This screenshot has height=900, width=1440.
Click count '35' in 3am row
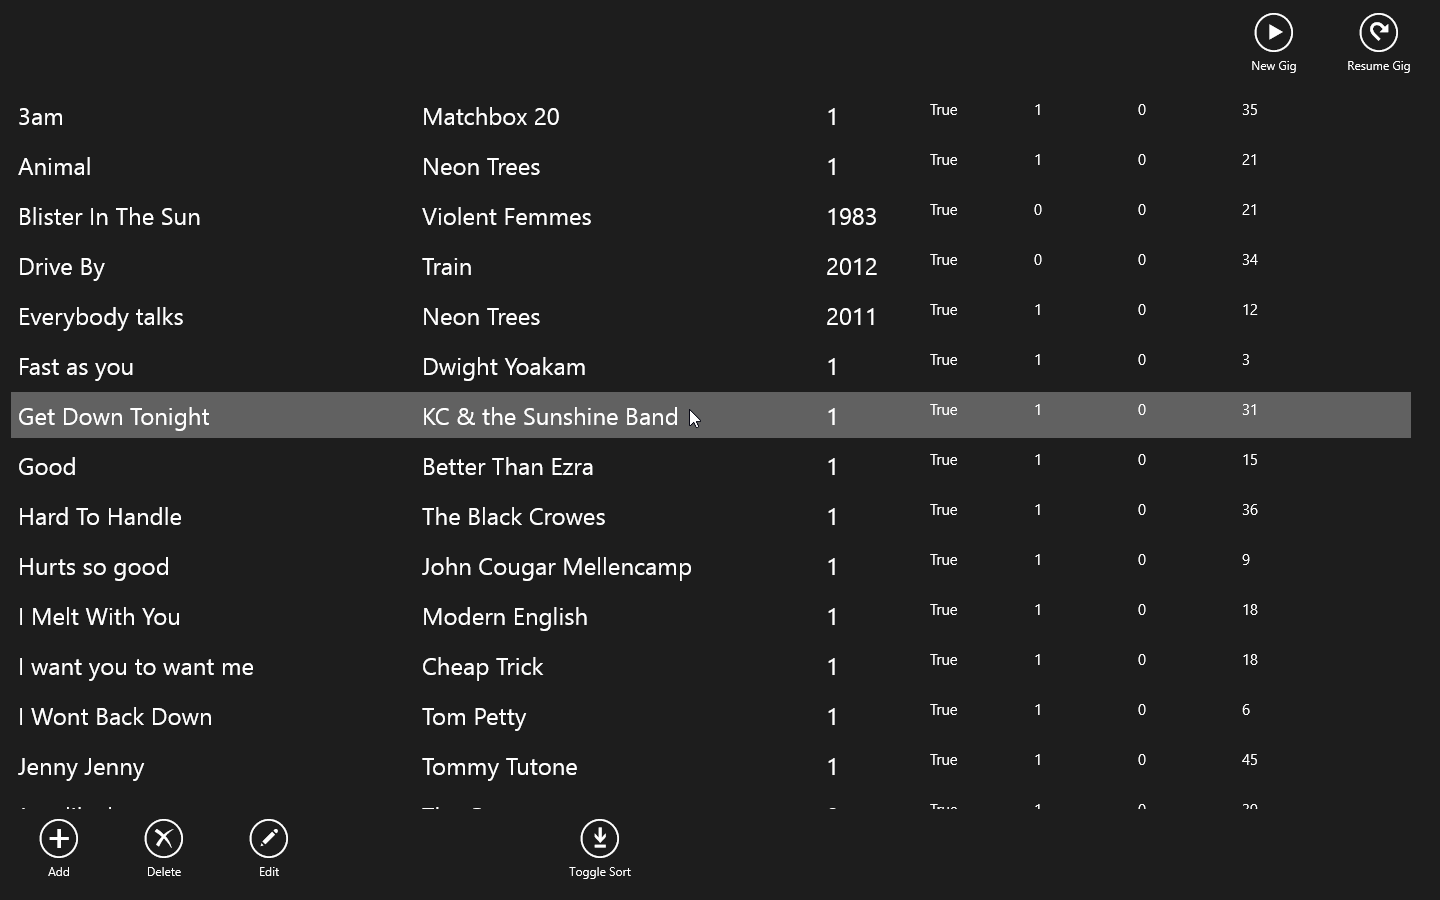pos(1250,110)
